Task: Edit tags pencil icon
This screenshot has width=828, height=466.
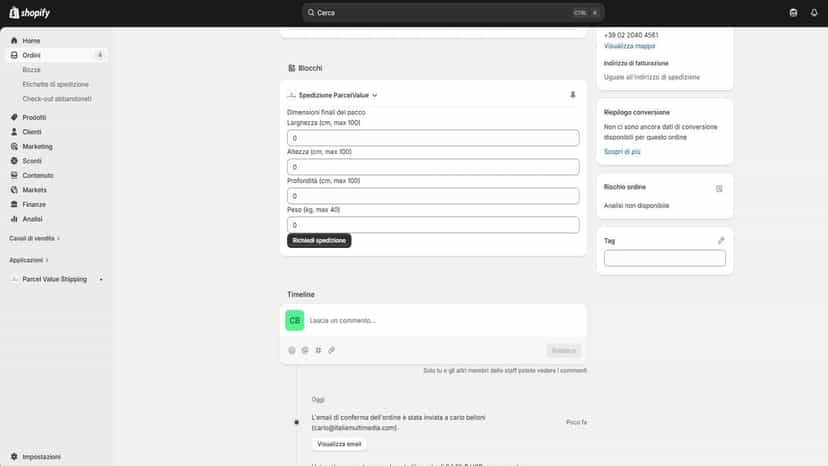Action: [721, 240]
